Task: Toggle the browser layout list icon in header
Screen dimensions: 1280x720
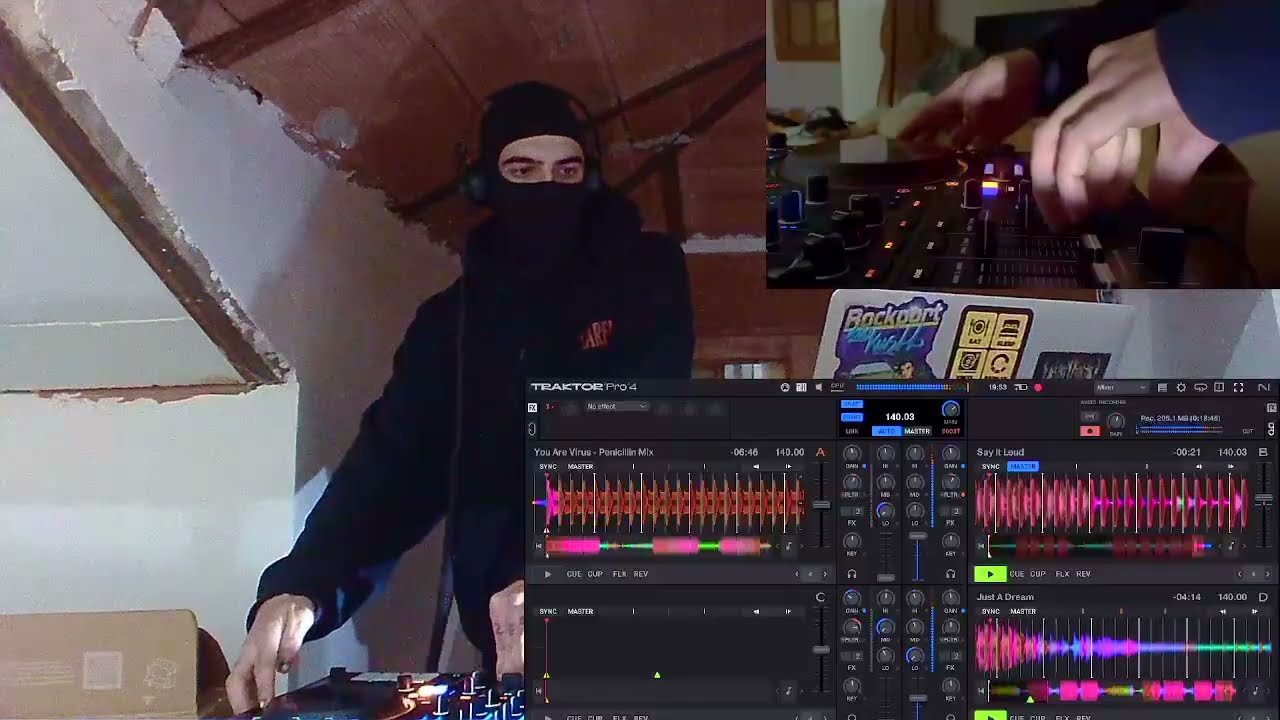Action: [1162, 387]
